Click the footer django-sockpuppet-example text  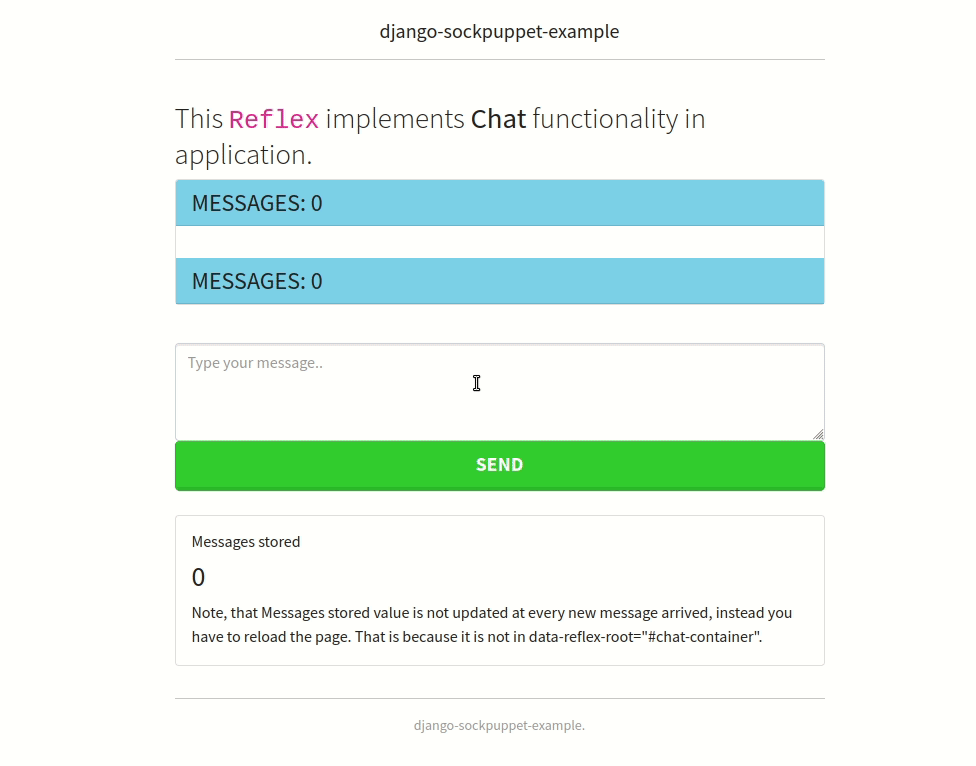point(499,725)
